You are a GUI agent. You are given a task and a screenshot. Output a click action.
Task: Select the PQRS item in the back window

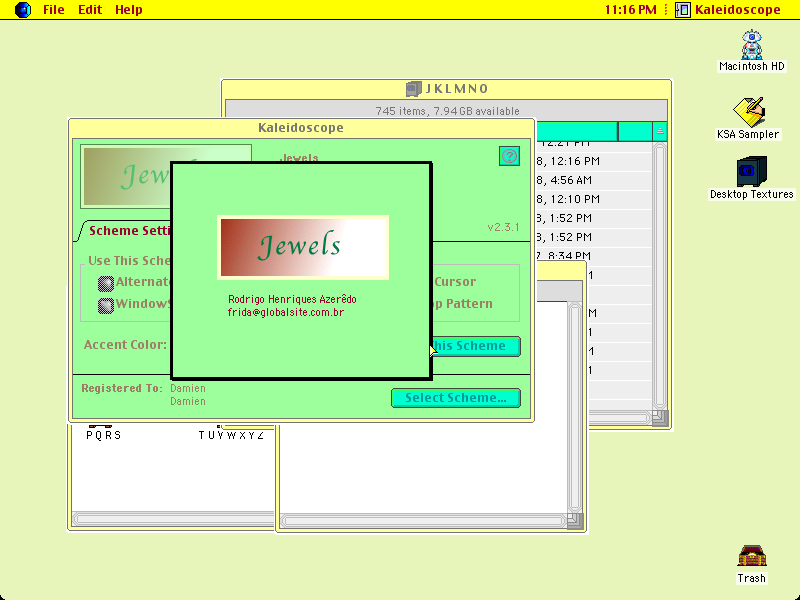coord(104,435)
